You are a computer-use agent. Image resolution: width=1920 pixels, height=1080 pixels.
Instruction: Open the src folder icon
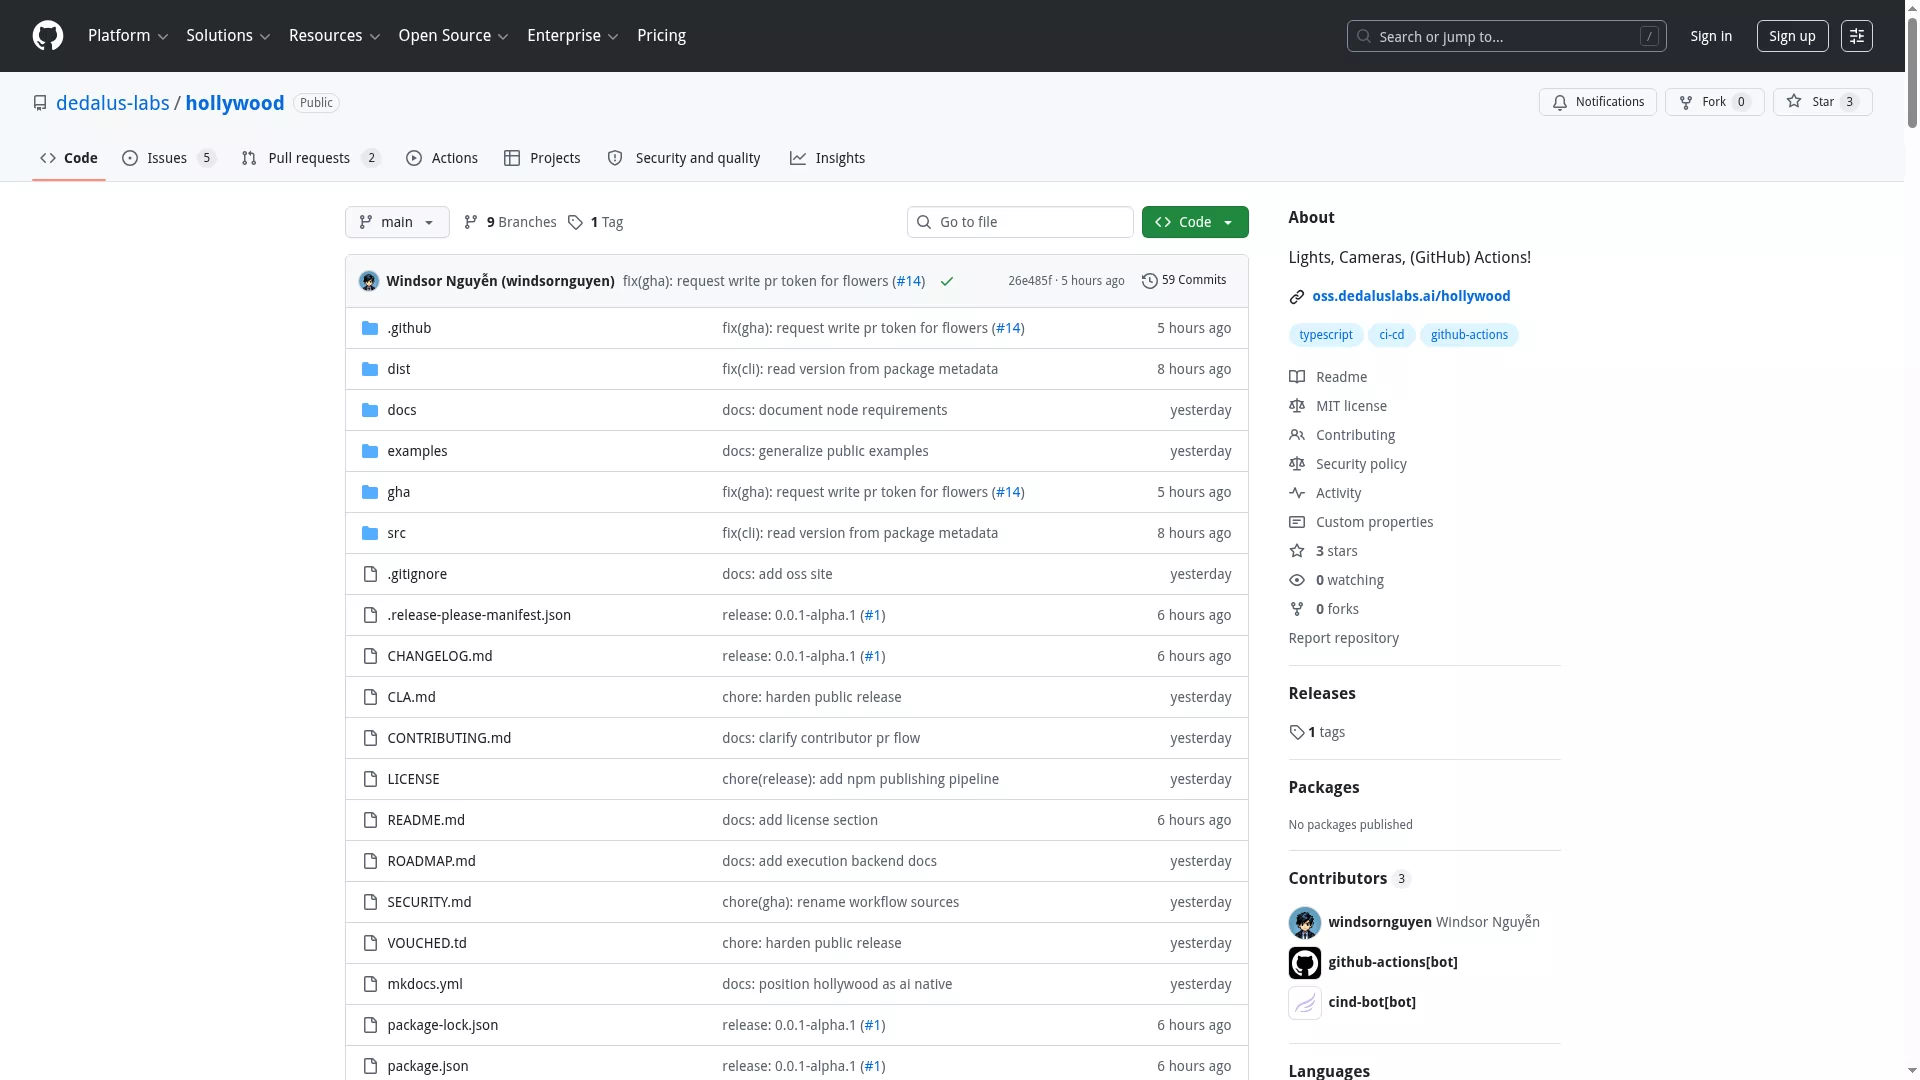coord(370,533)
